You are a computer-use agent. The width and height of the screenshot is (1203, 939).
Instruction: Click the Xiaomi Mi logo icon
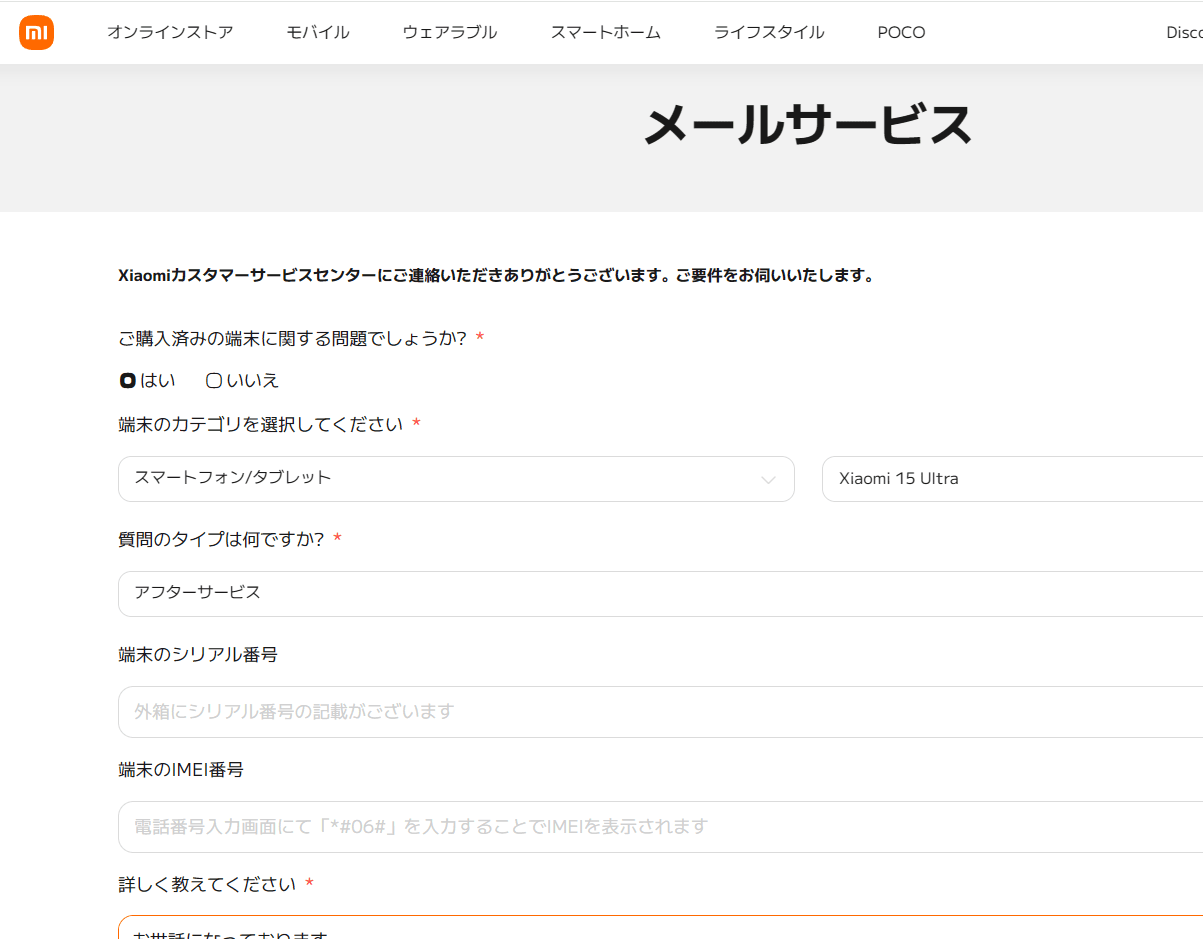[36, 33]
